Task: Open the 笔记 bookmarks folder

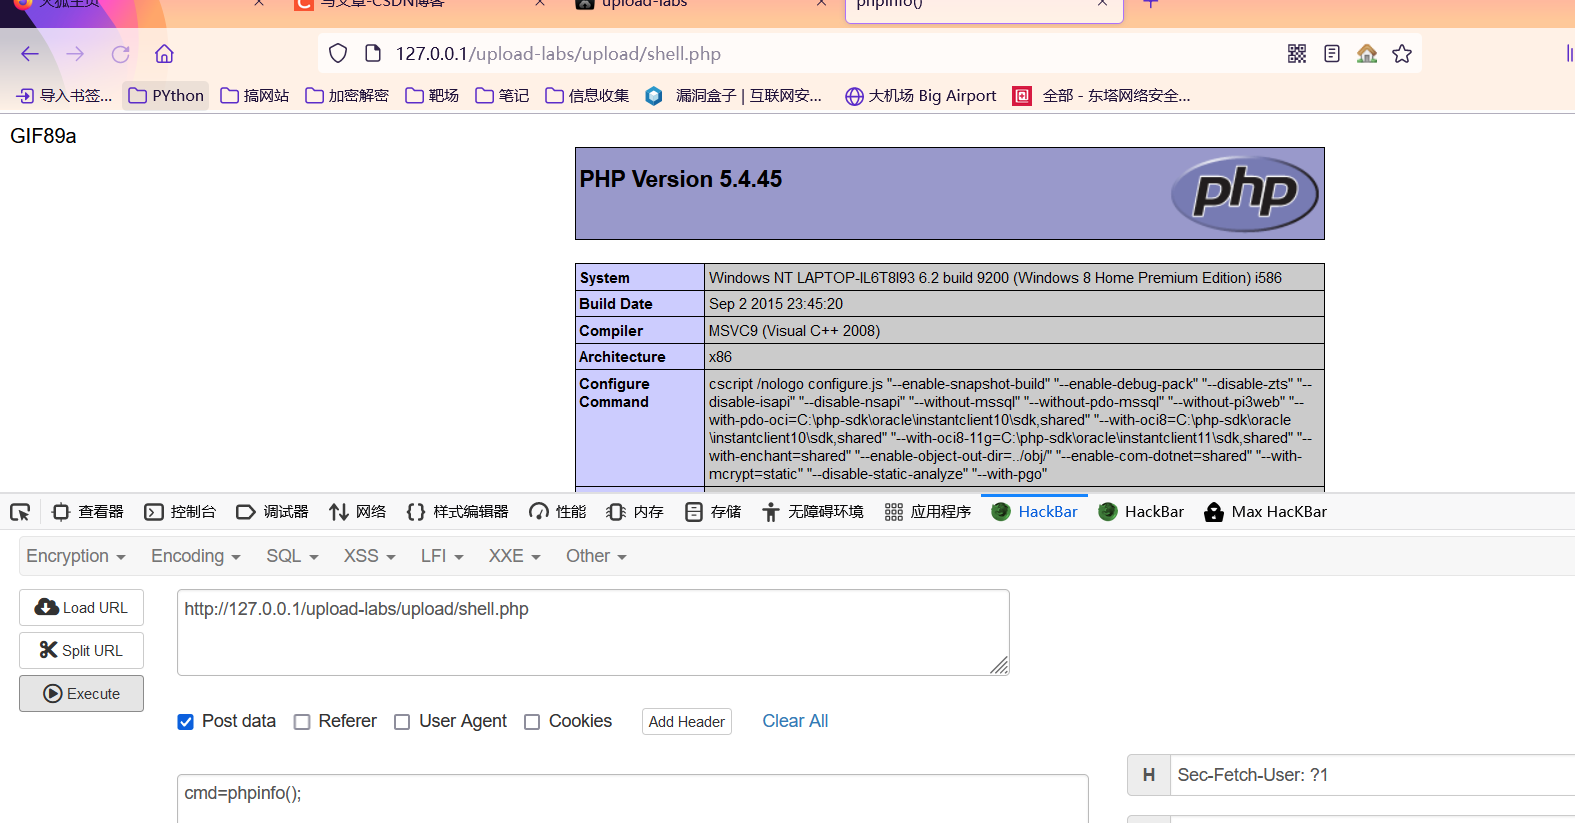Action: pyautogui.click(x=502, y=96)
